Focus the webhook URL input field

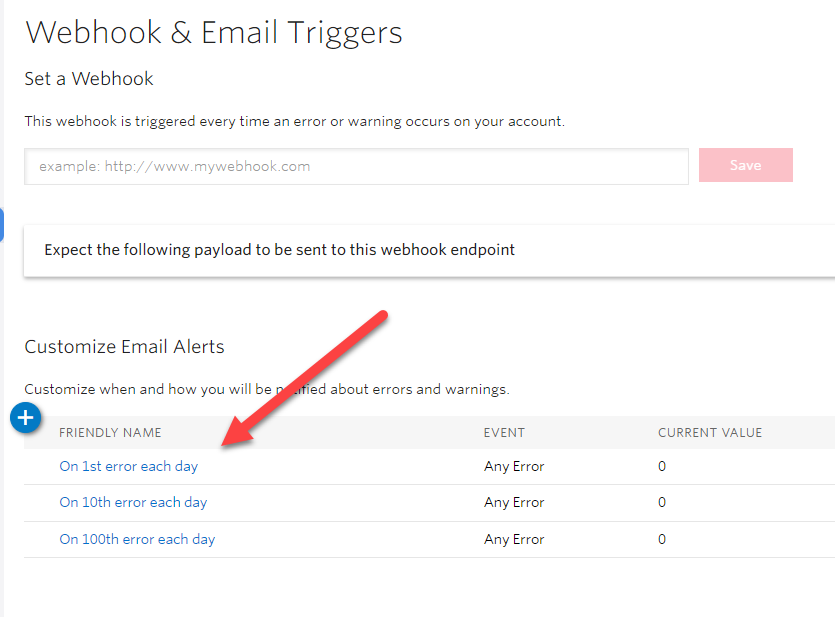pyautogui.click(x=356, y=166)
